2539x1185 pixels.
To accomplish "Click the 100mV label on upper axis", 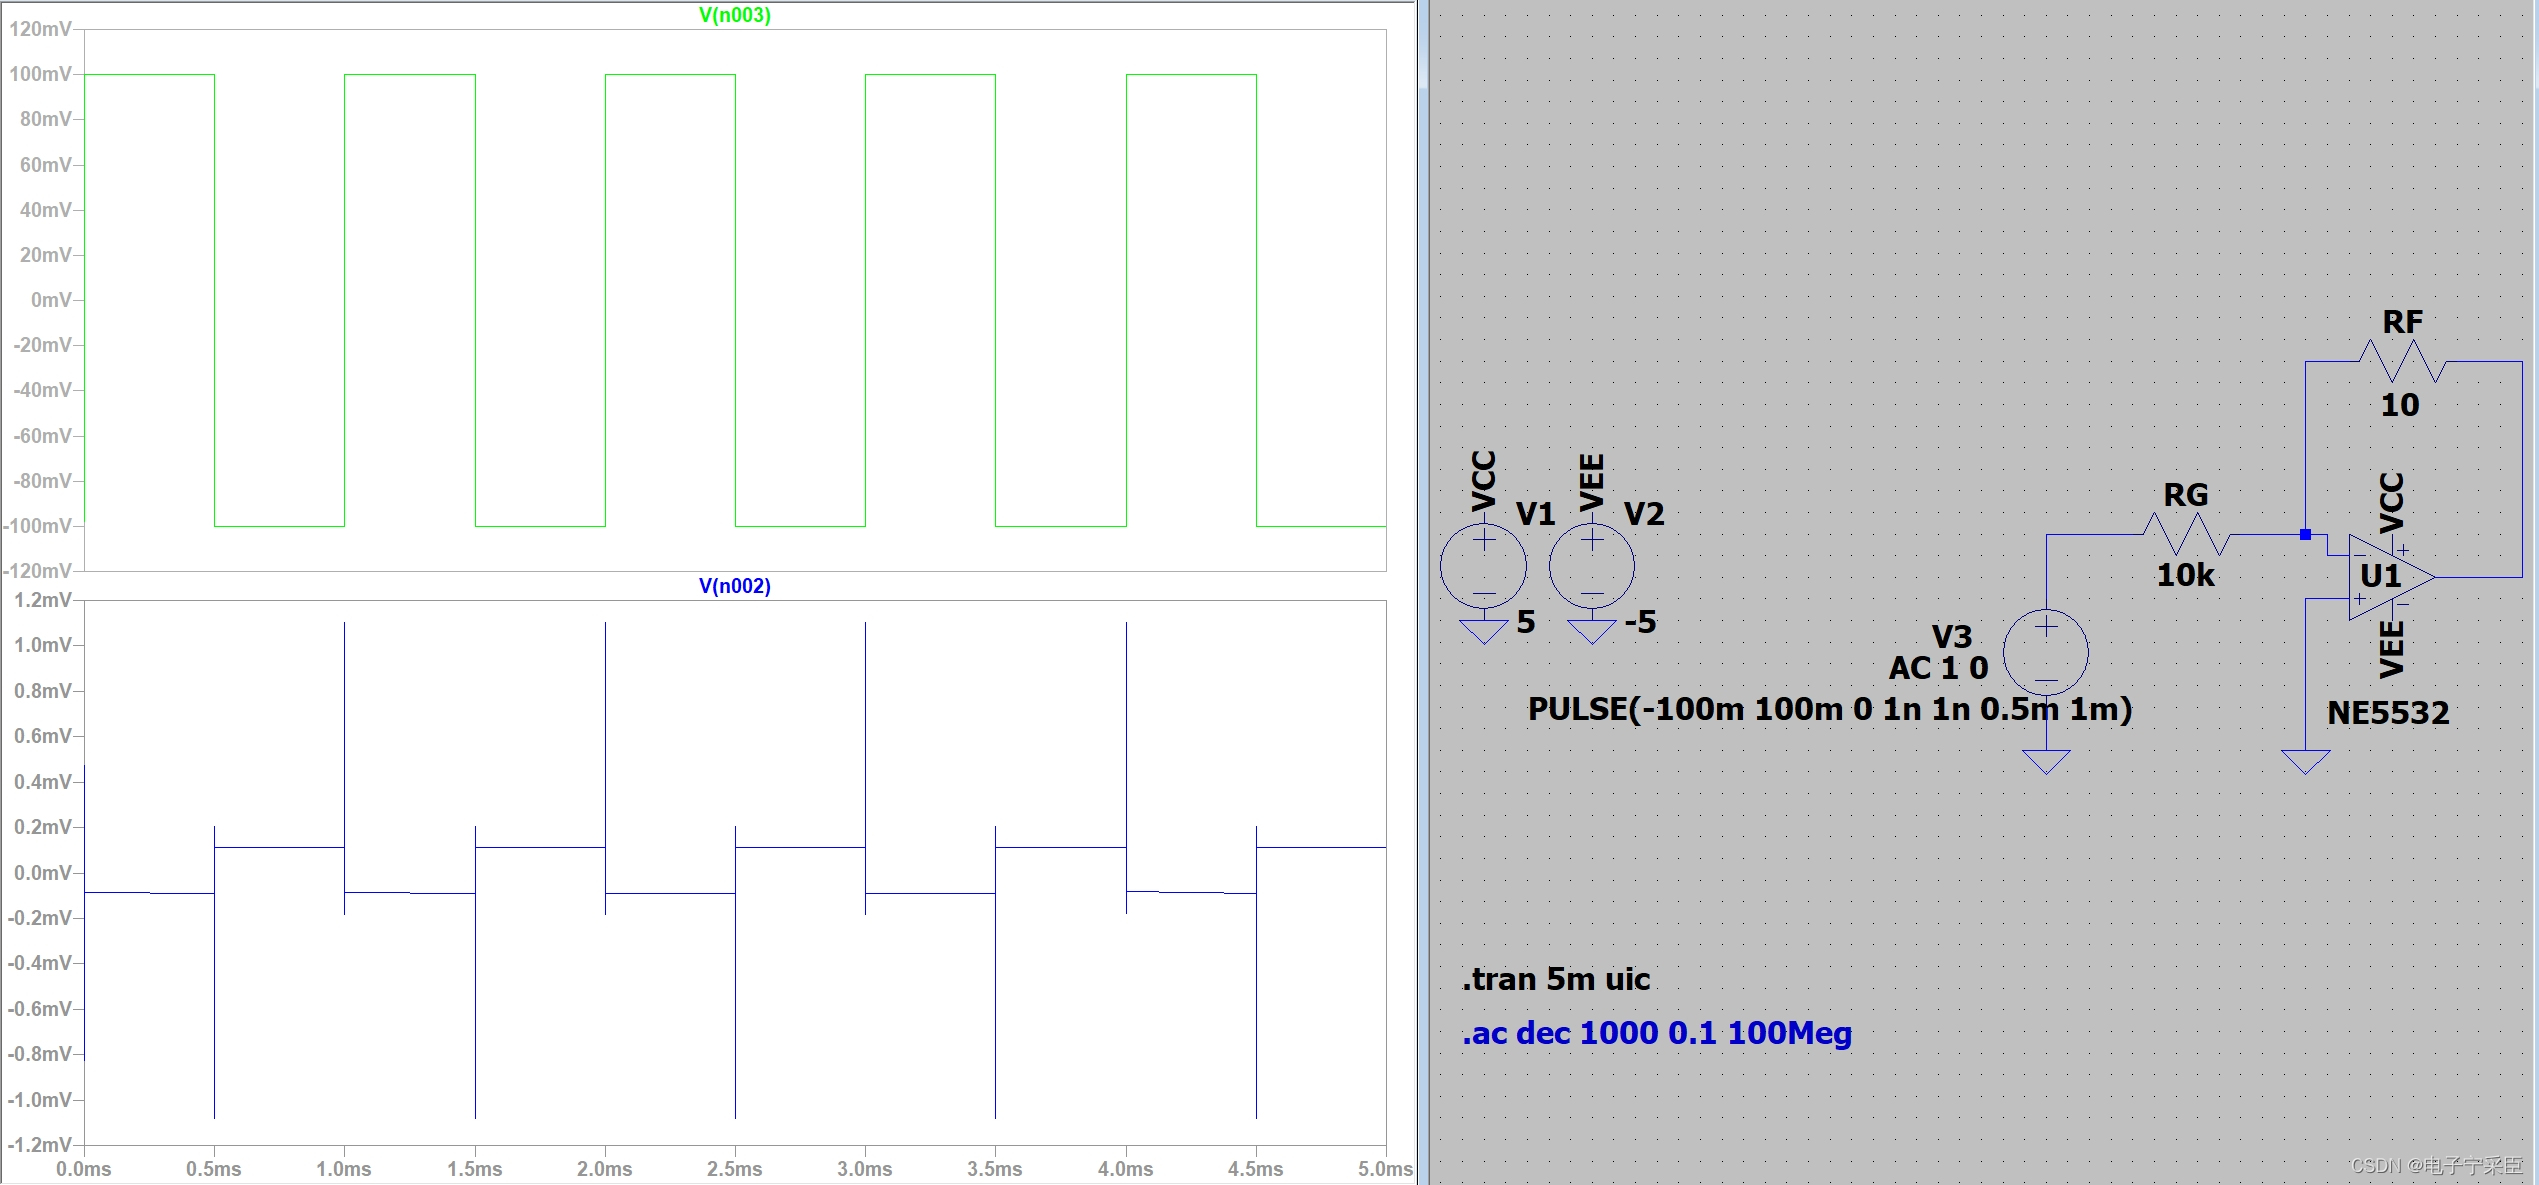I will [x=40, y=74].
